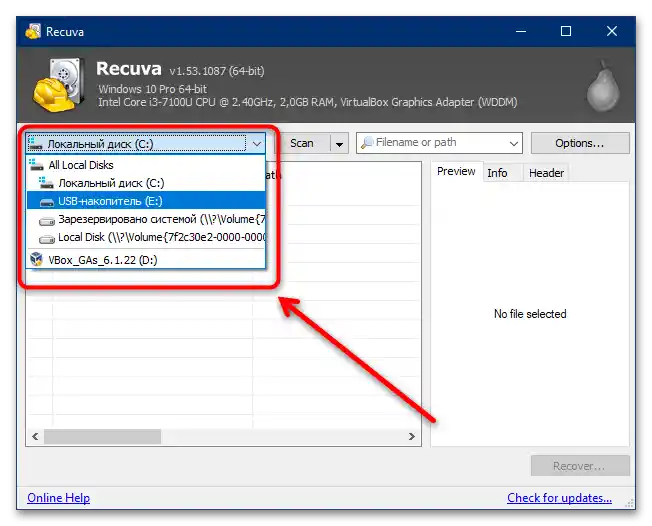The width and height of the screenshot is (652, 526).
Task: Pick Local Disk volume 7f2c30e2 entry
Action: point(146,237)
